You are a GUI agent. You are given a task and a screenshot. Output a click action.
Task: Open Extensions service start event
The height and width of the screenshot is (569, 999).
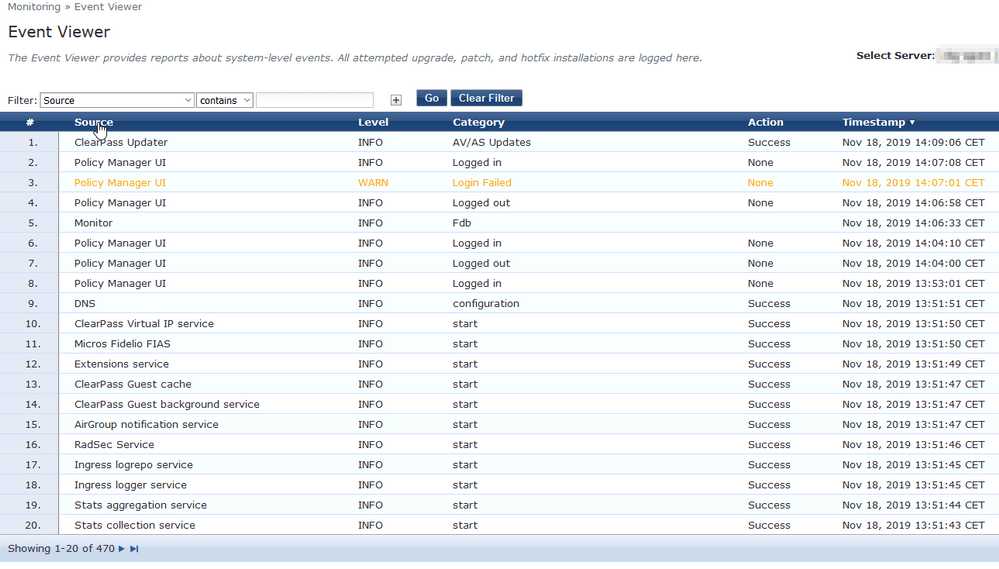point(500,364)
